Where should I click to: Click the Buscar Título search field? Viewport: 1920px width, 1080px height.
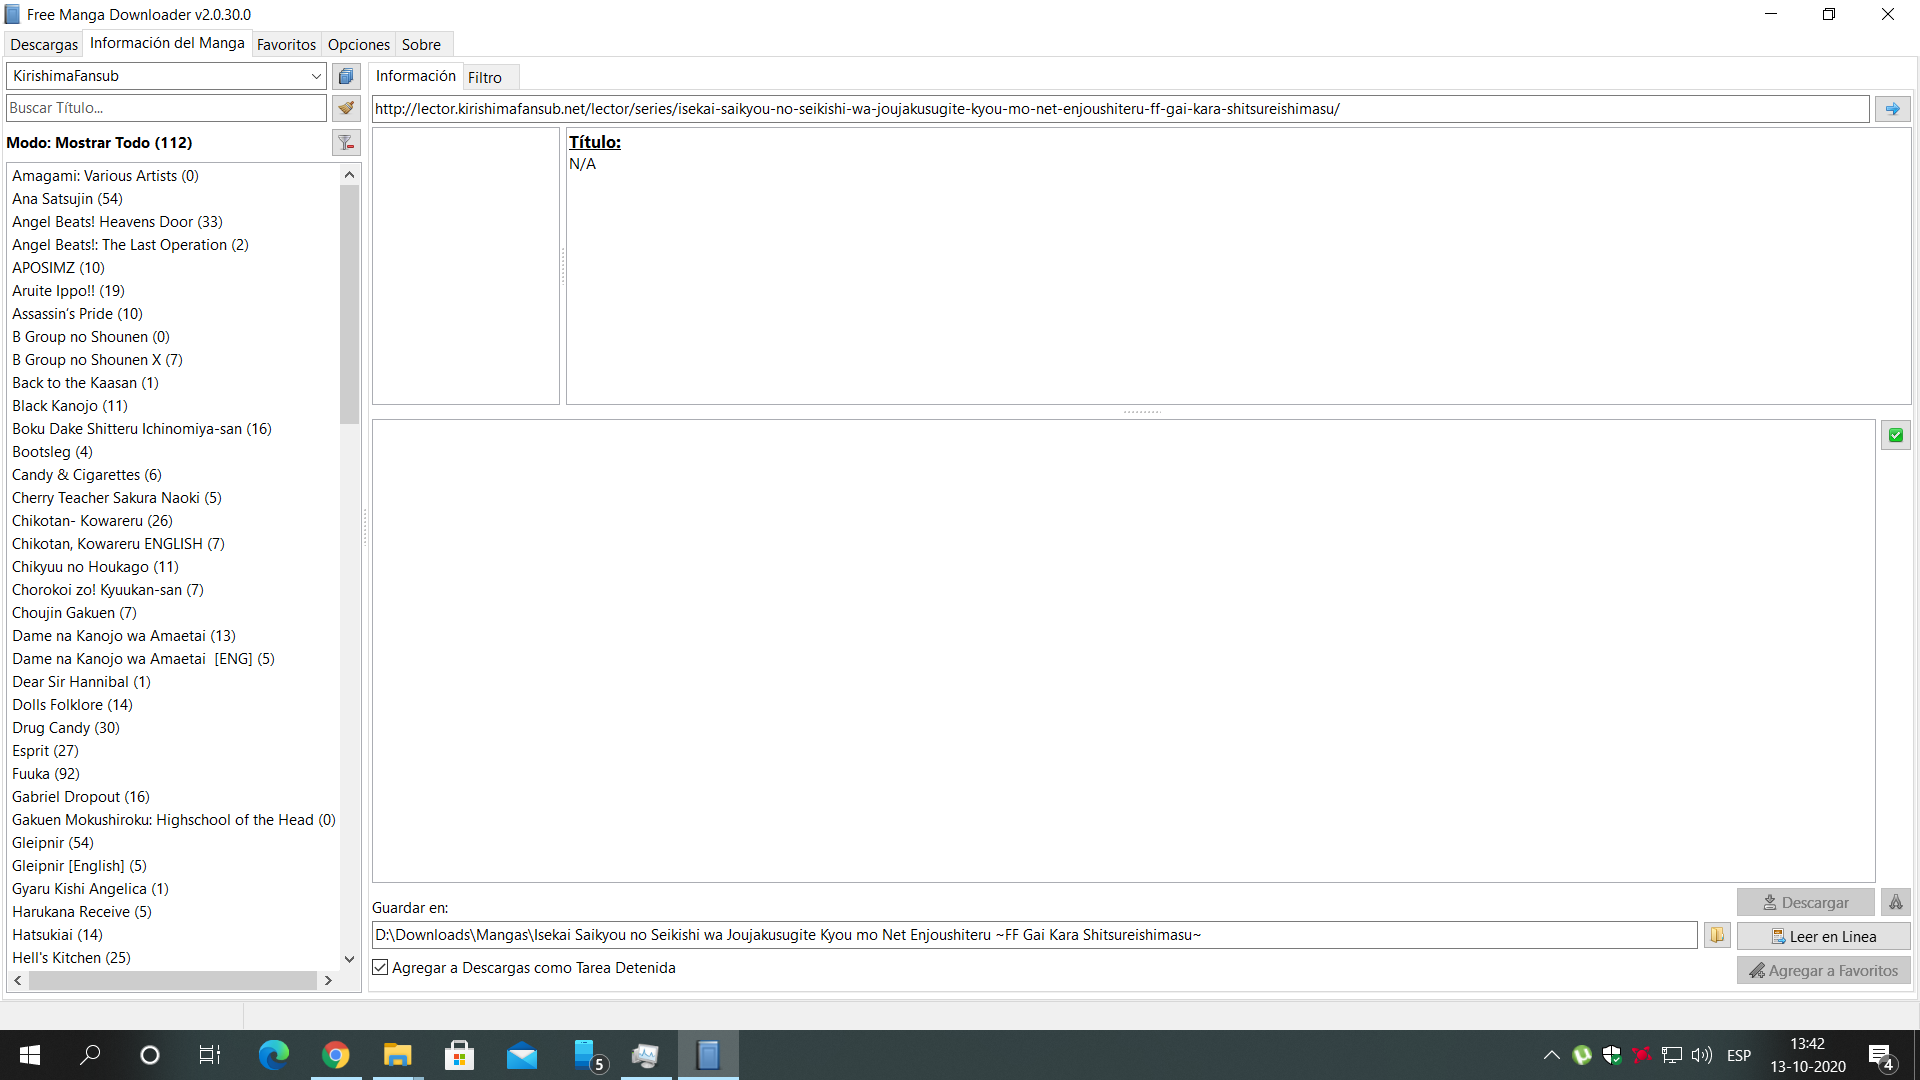click(165, 107)
